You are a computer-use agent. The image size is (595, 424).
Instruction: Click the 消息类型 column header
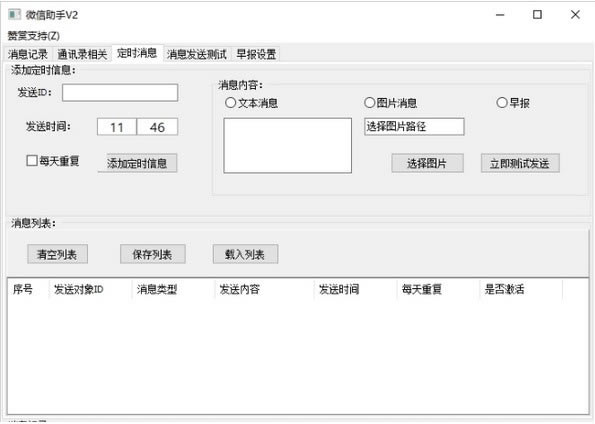click(173, 289)
